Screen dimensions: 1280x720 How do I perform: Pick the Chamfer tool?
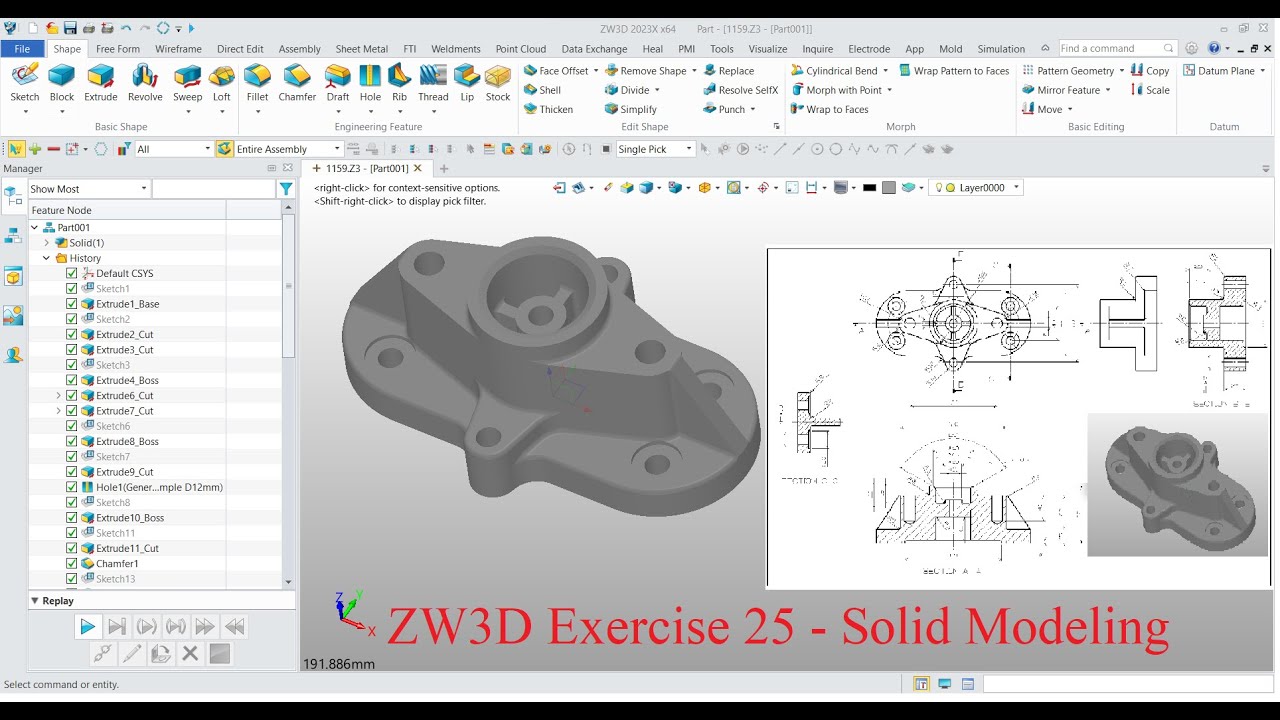(297, 82)
